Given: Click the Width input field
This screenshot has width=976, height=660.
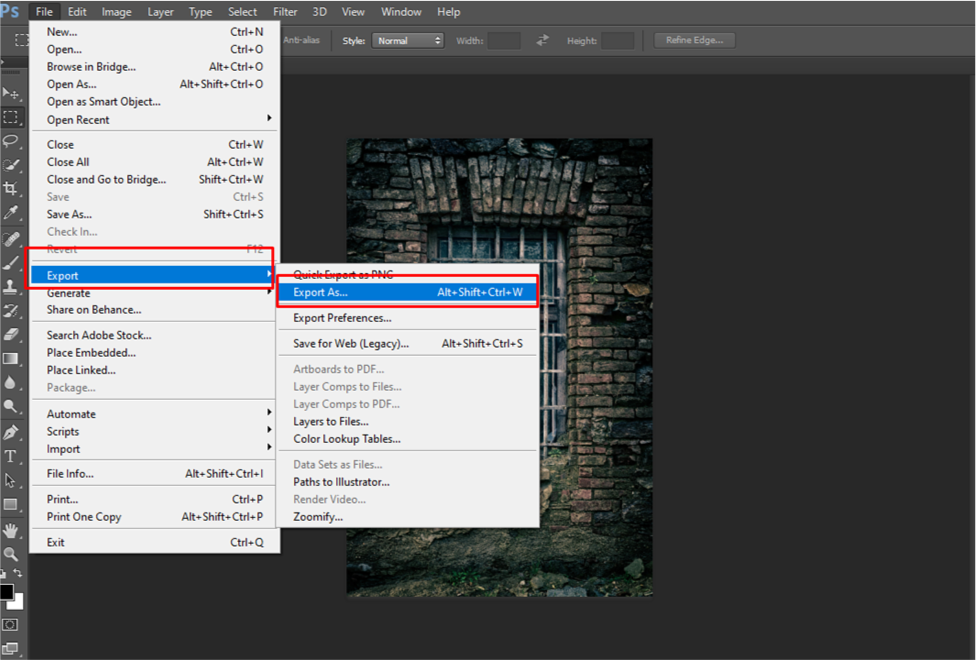Looking at the screenshot, I should pos(504,40).
